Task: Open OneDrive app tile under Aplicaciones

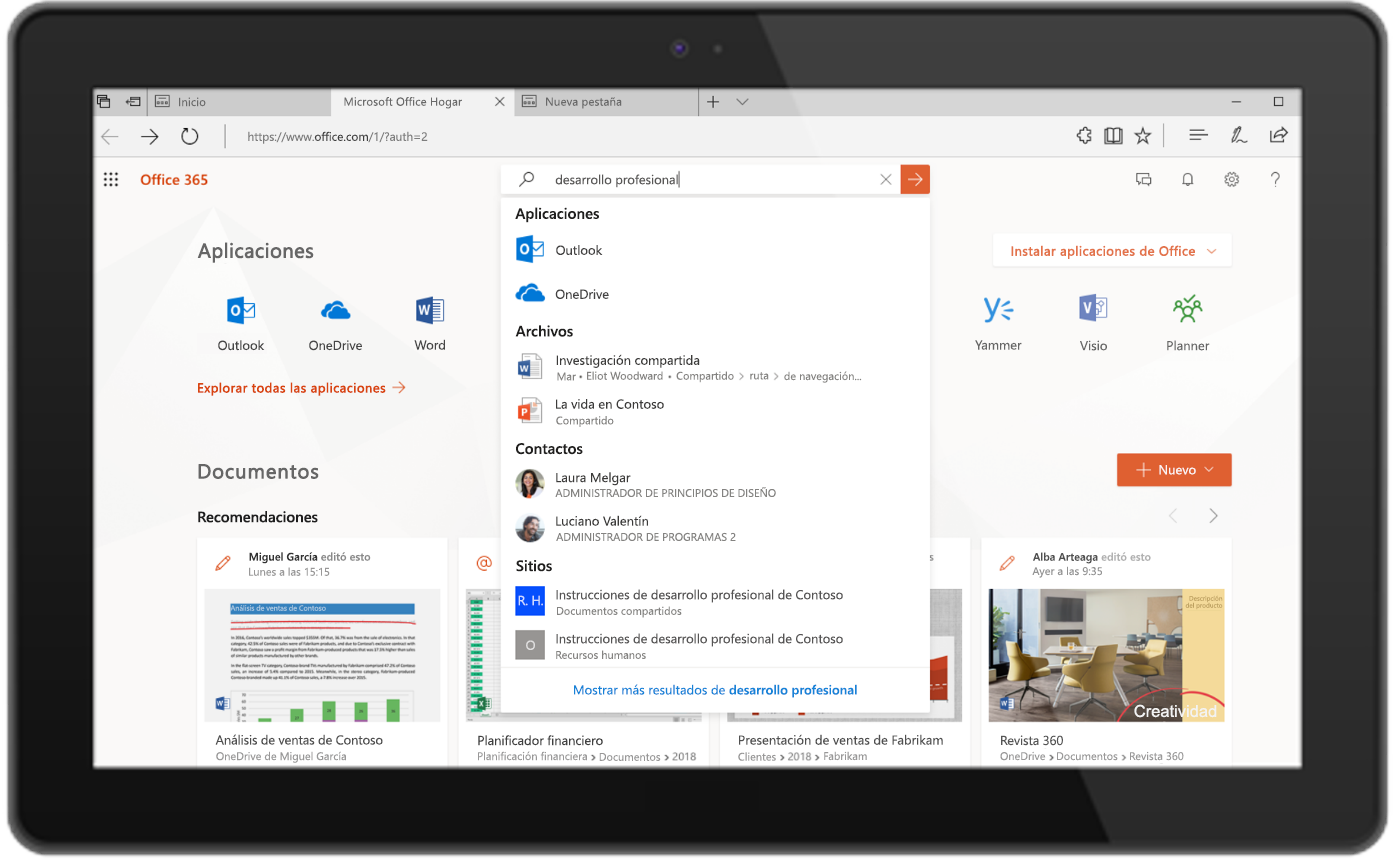Action: [x=335, y=323]
